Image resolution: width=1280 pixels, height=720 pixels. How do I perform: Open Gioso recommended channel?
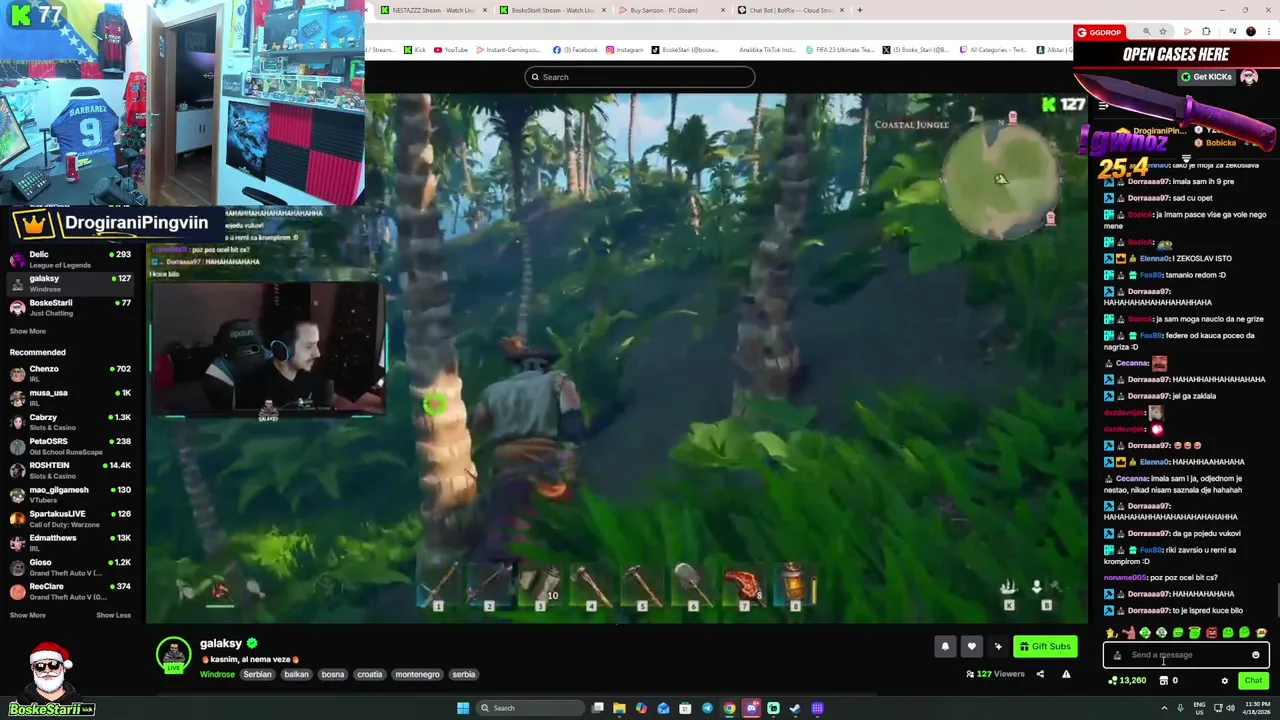point(70,566)
